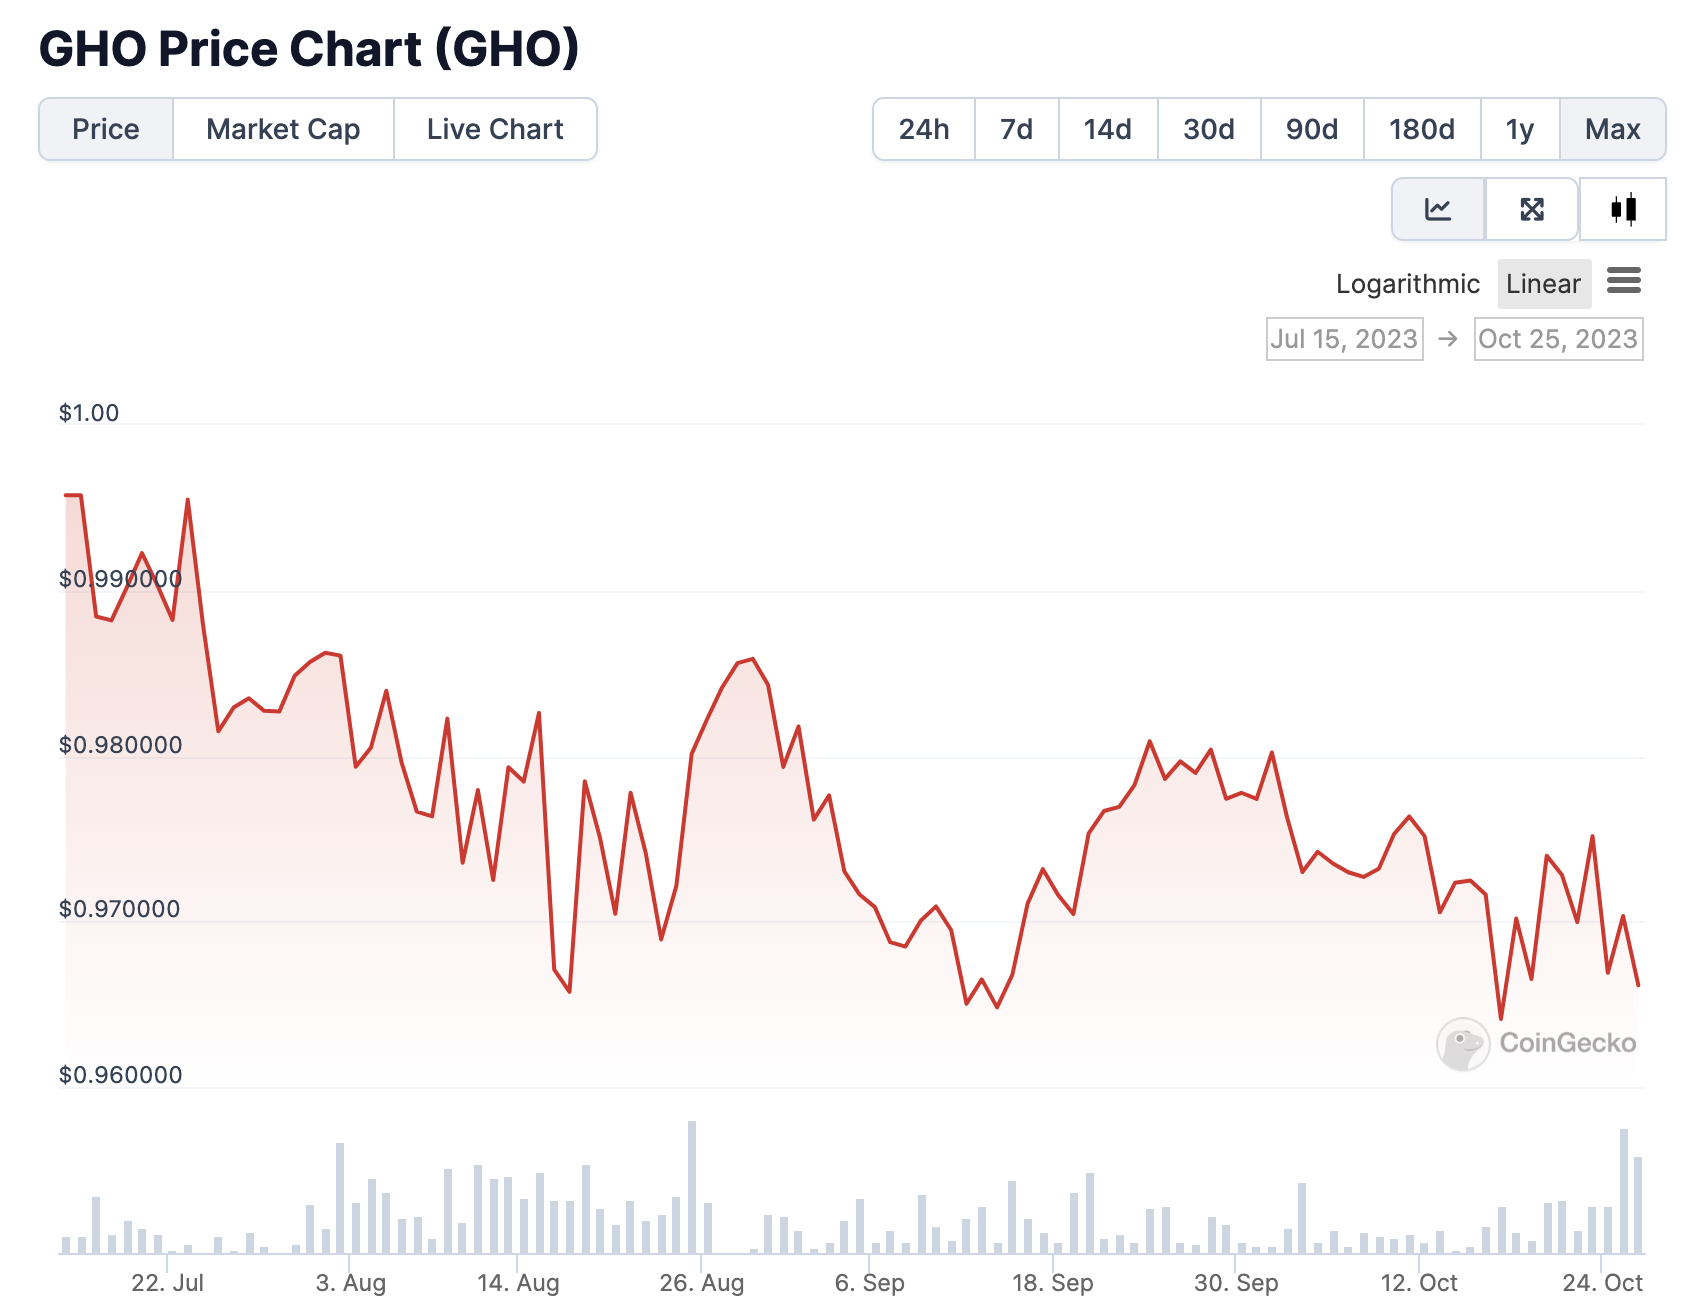This screenshot has width=1682, height=1314.
Task: Choose the 1y time range
Action: [1520, 129]
